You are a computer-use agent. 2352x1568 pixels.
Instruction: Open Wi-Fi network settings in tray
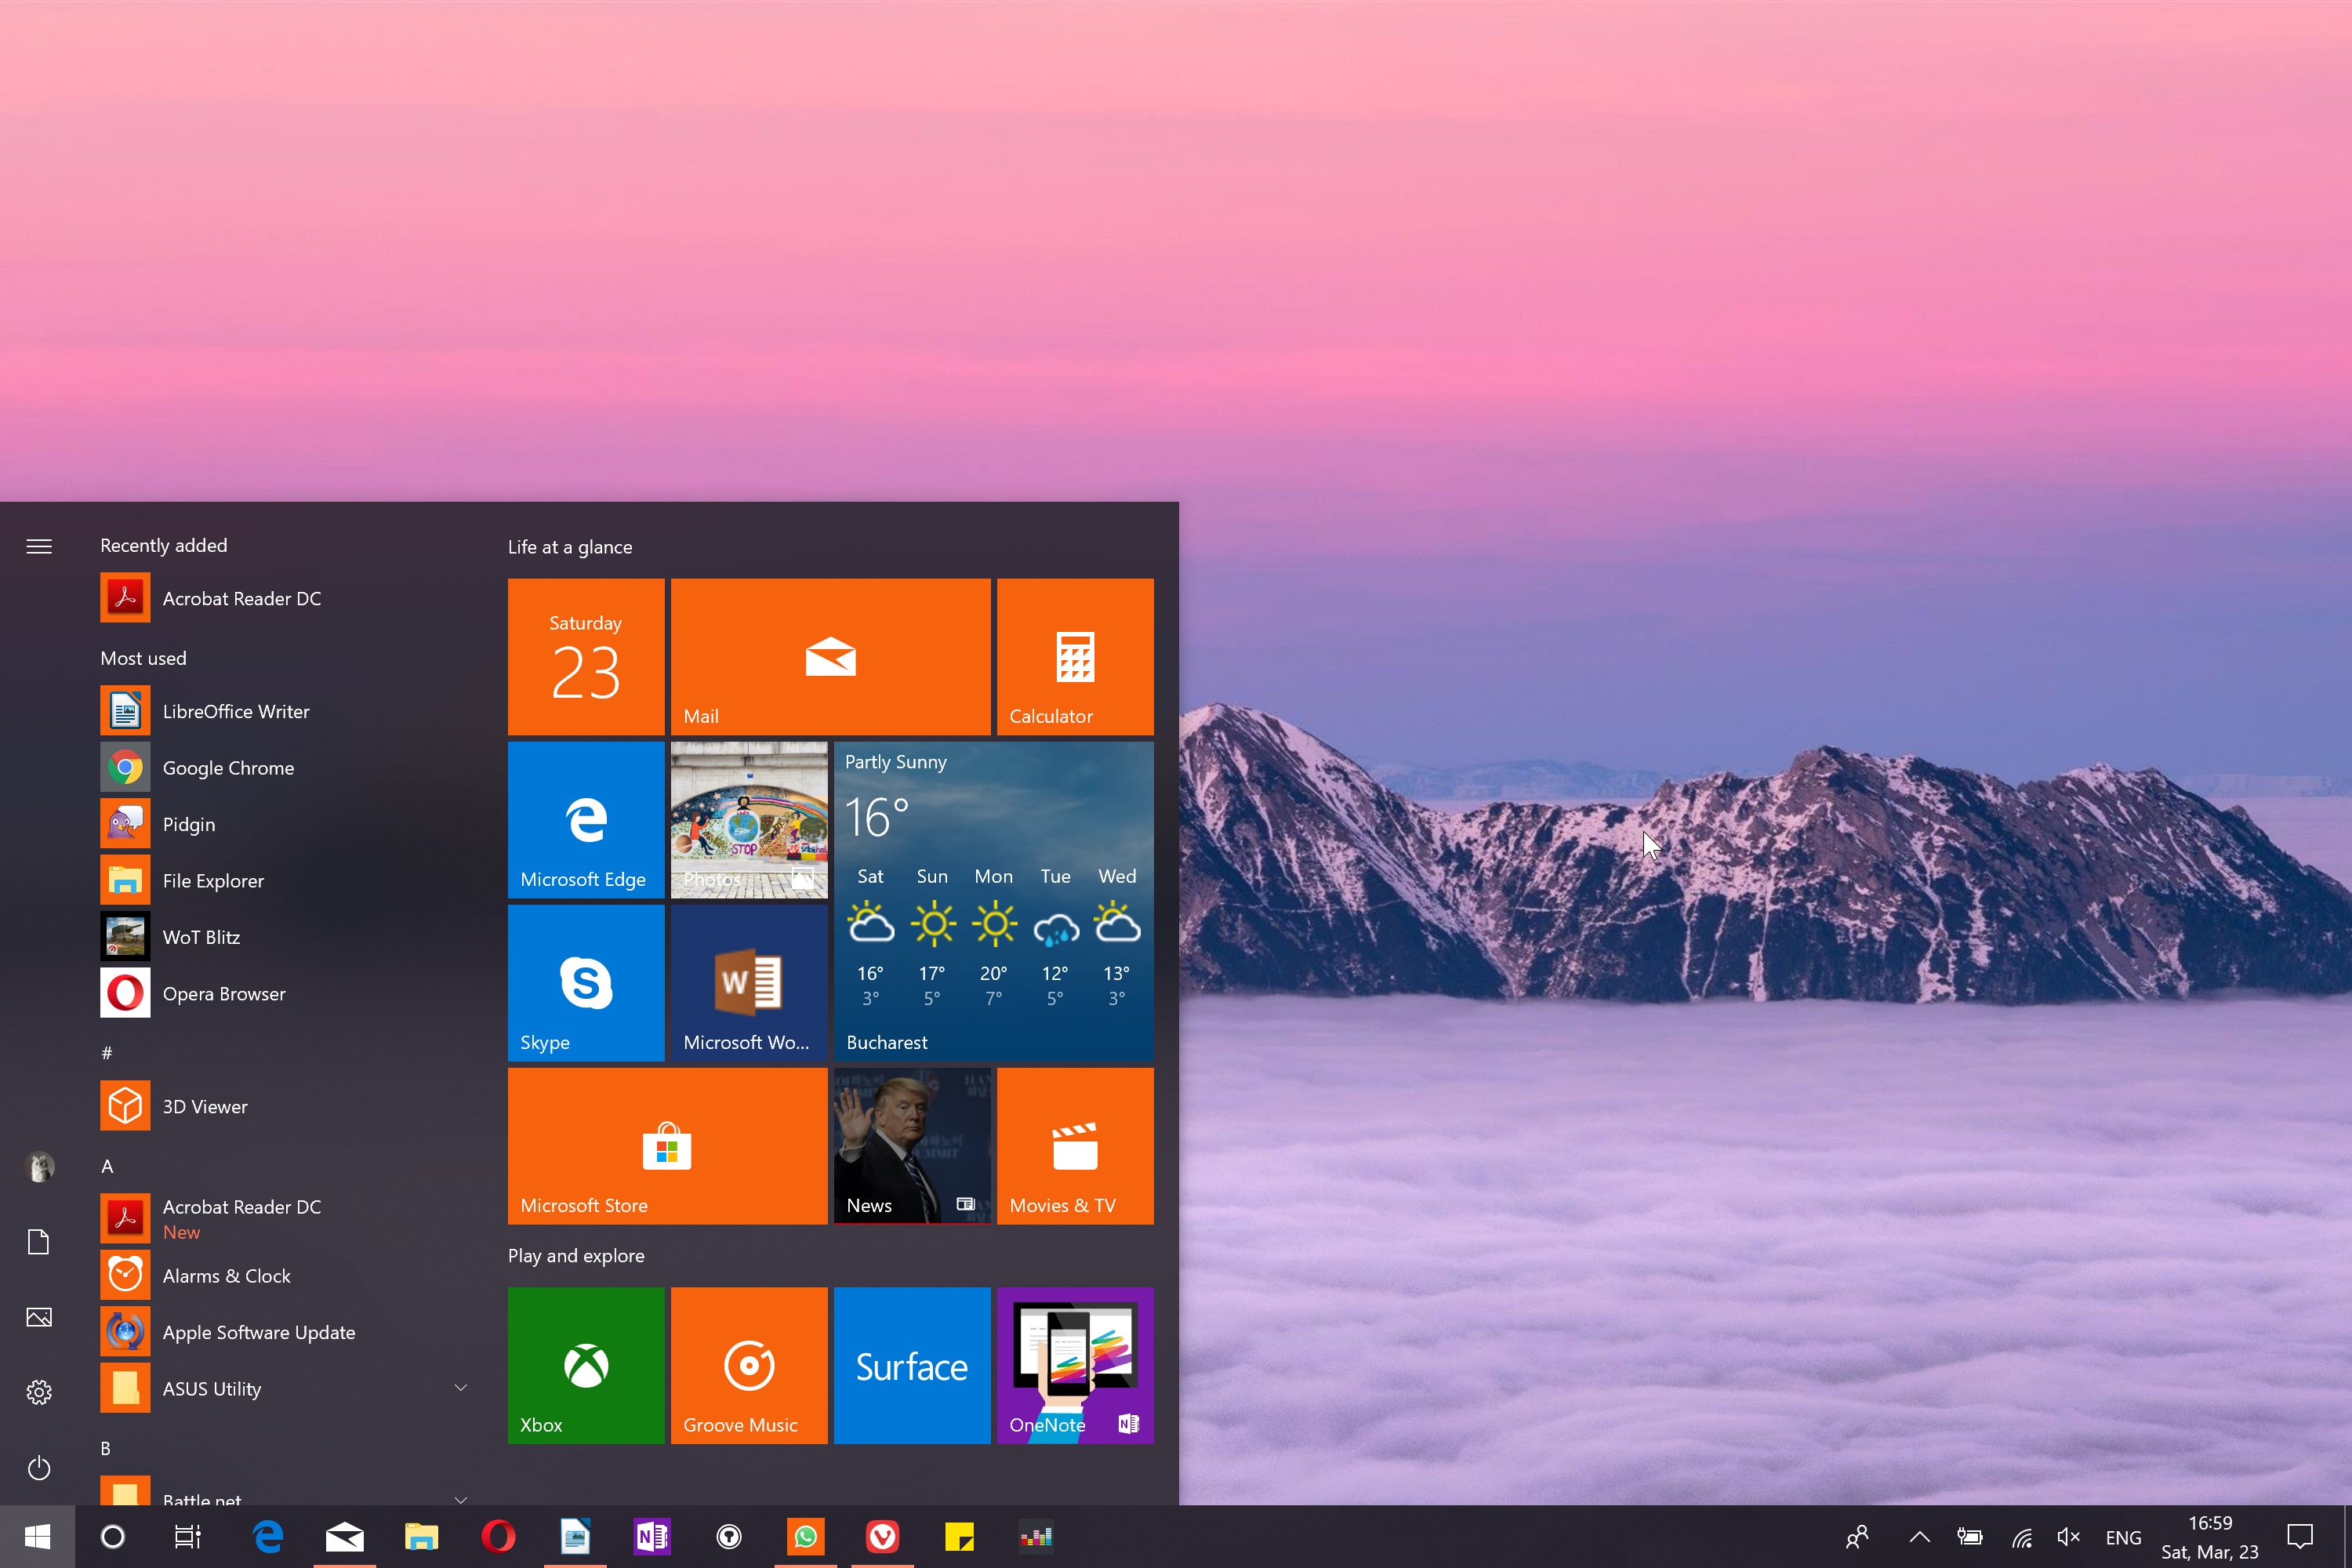pyautogui.click(x=2022, y=1537)
